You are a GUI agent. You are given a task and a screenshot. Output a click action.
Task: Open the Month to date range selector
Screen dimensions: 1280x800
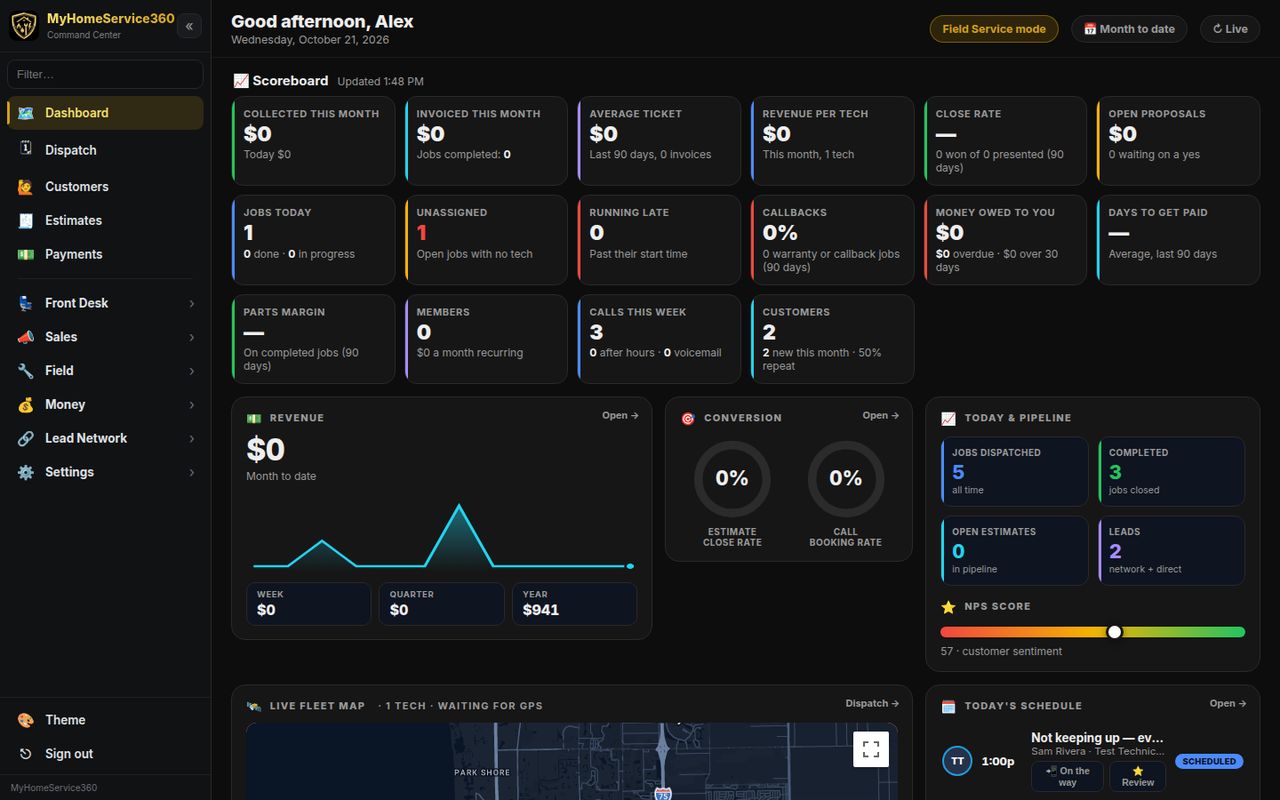(1129, 29)
